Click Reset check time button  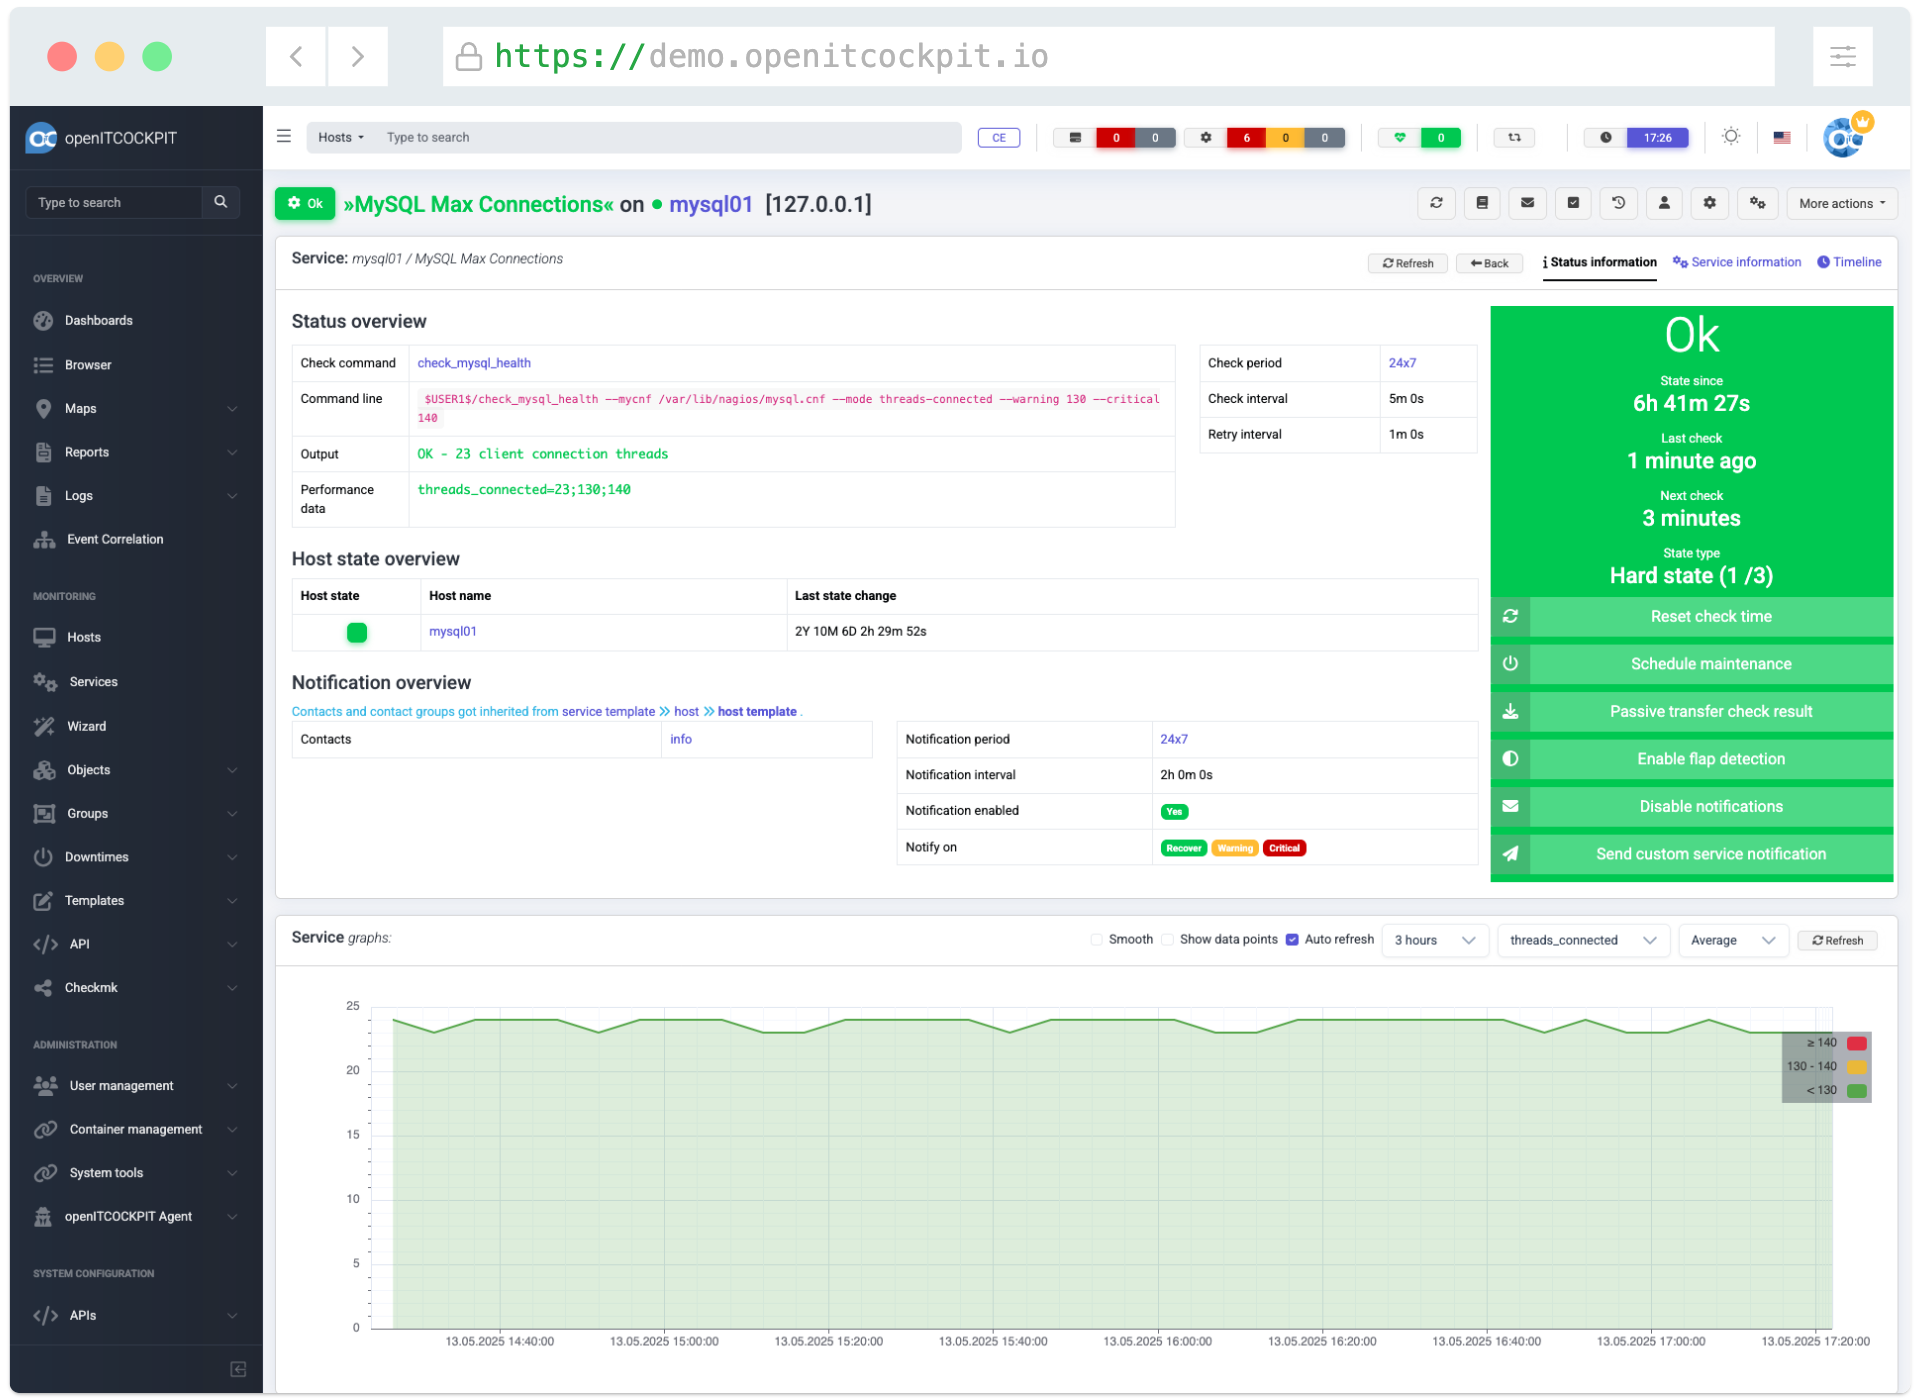coord(1692,617)
